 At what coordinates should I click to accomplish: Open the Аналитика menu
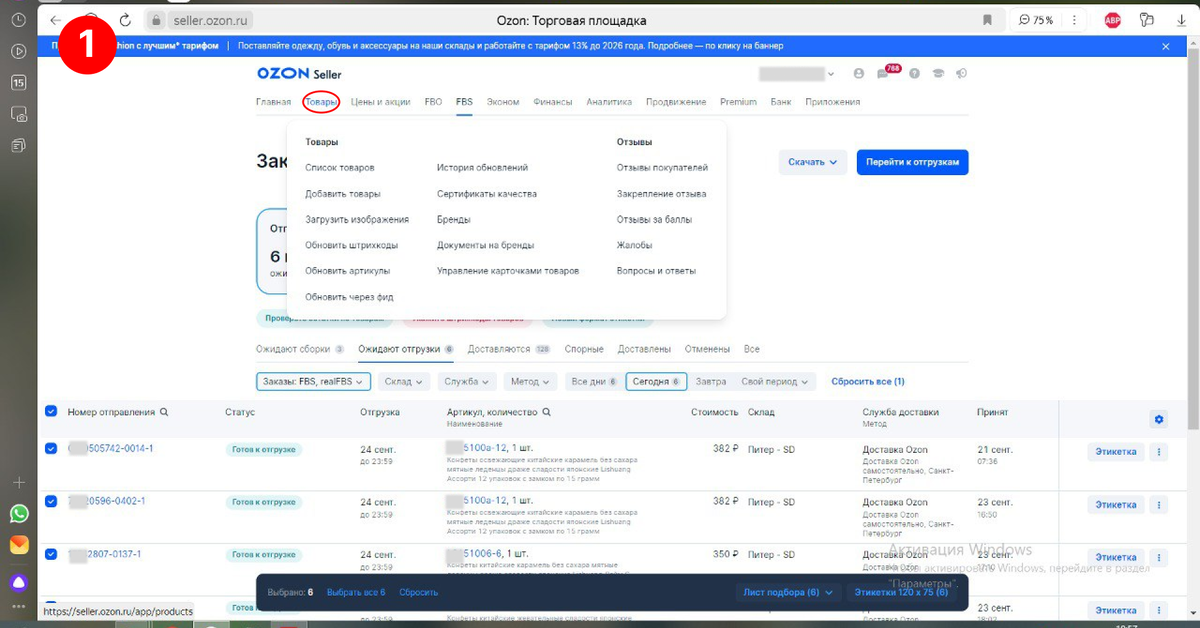pyautogui.click(x=609, y=102)
